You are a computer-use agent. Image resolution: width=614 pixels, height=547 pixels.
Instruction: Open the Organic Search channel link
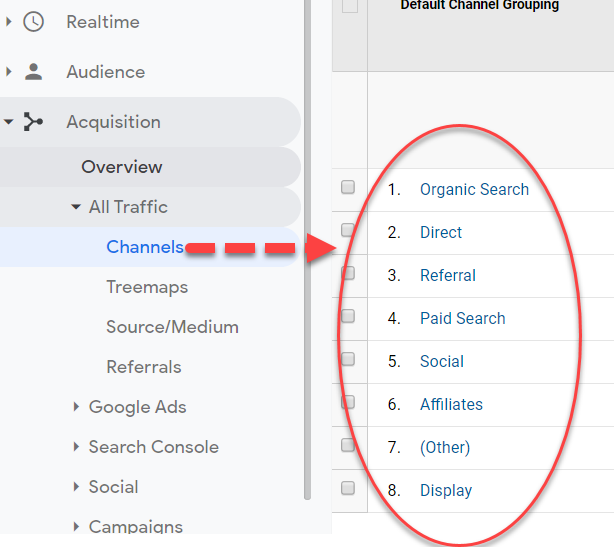pos(474,190)
